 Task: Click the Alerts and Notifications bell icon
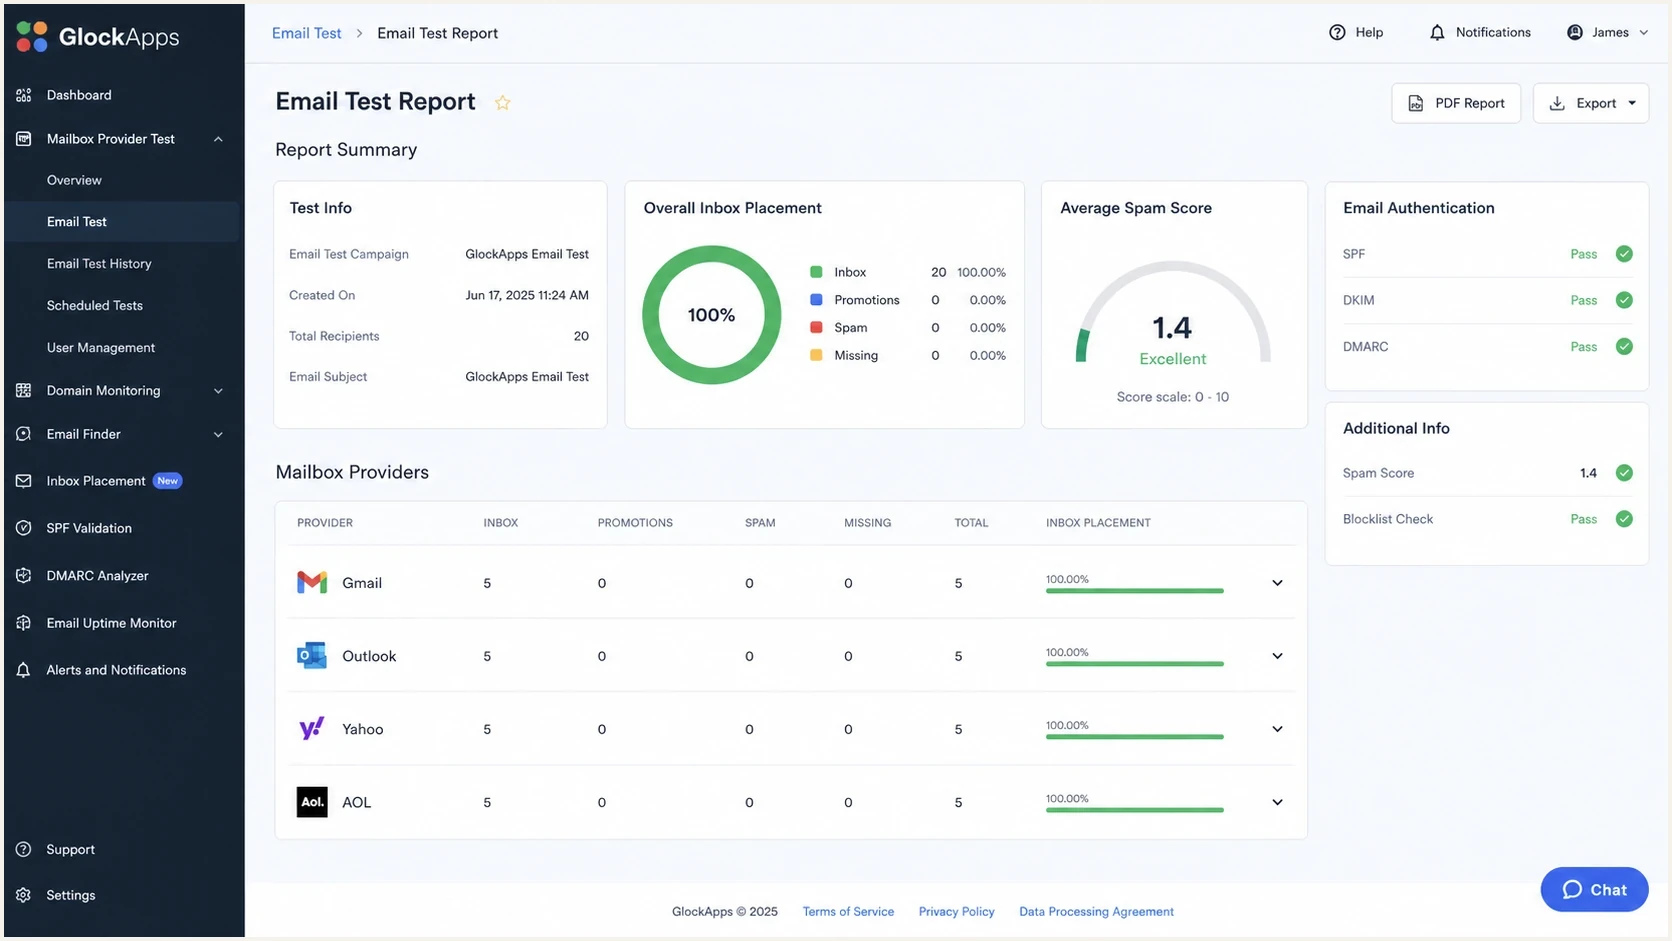pyautogui.click(x=24, y=670)
